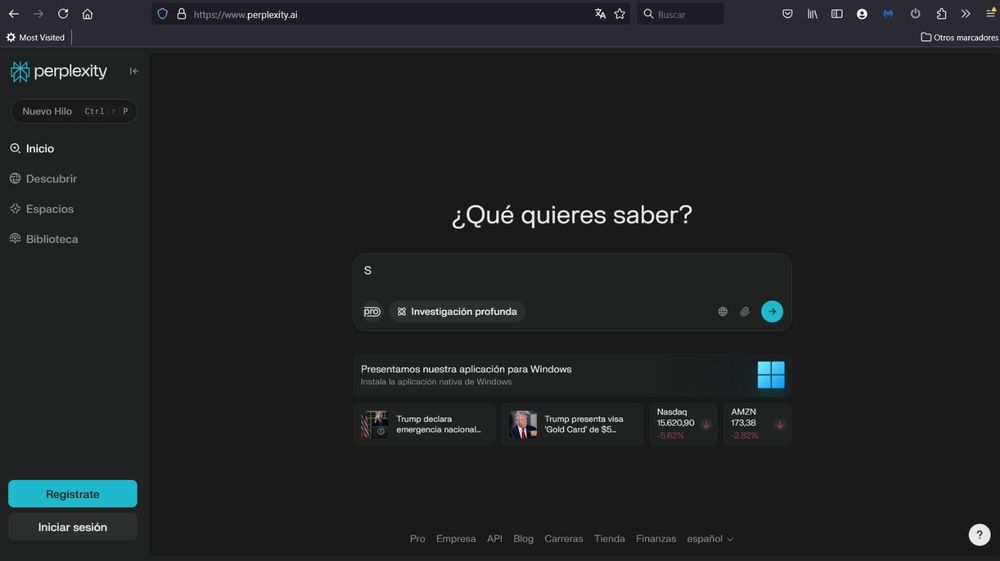Toggle the Pro search mode
This screenshot has height=561, width=1000.
(x=372, y=312)
